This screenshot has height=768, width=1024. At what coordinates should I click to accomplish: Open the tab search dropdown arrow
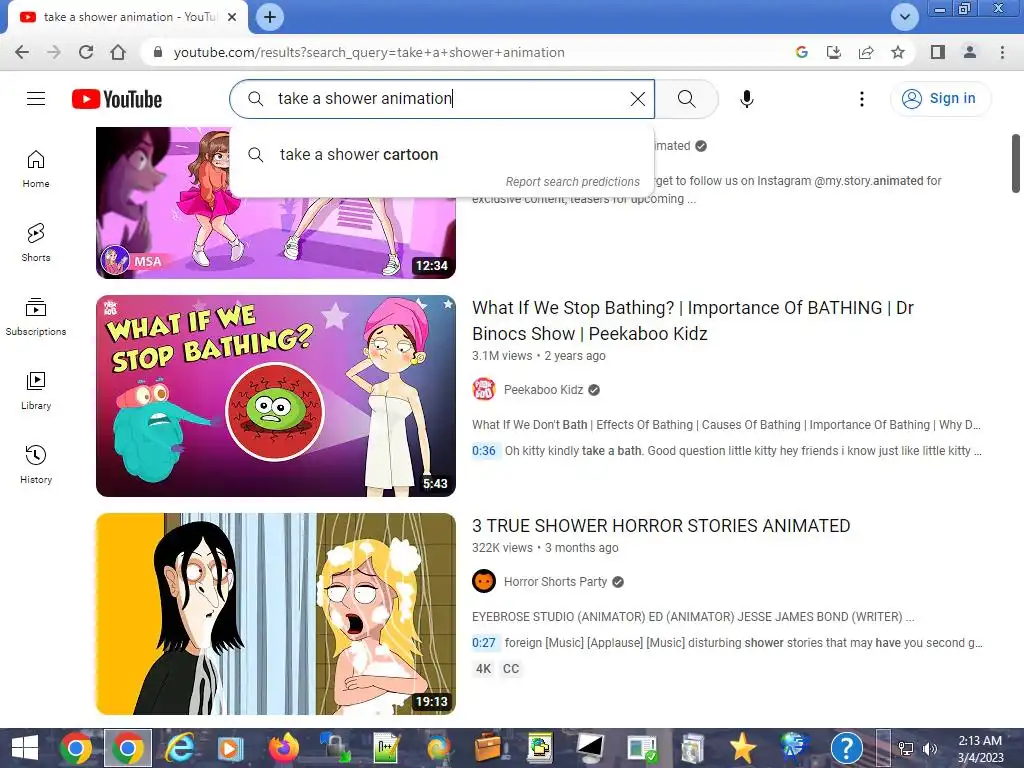904,17
